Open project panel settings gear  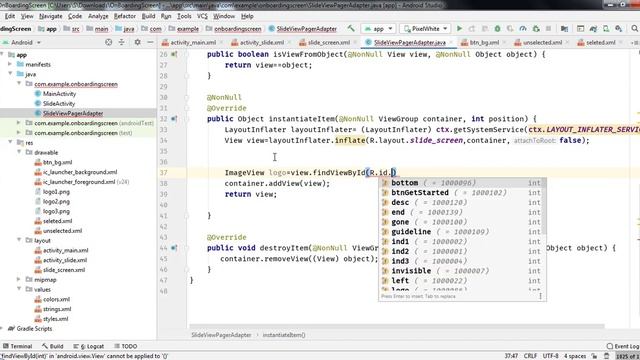138,42
